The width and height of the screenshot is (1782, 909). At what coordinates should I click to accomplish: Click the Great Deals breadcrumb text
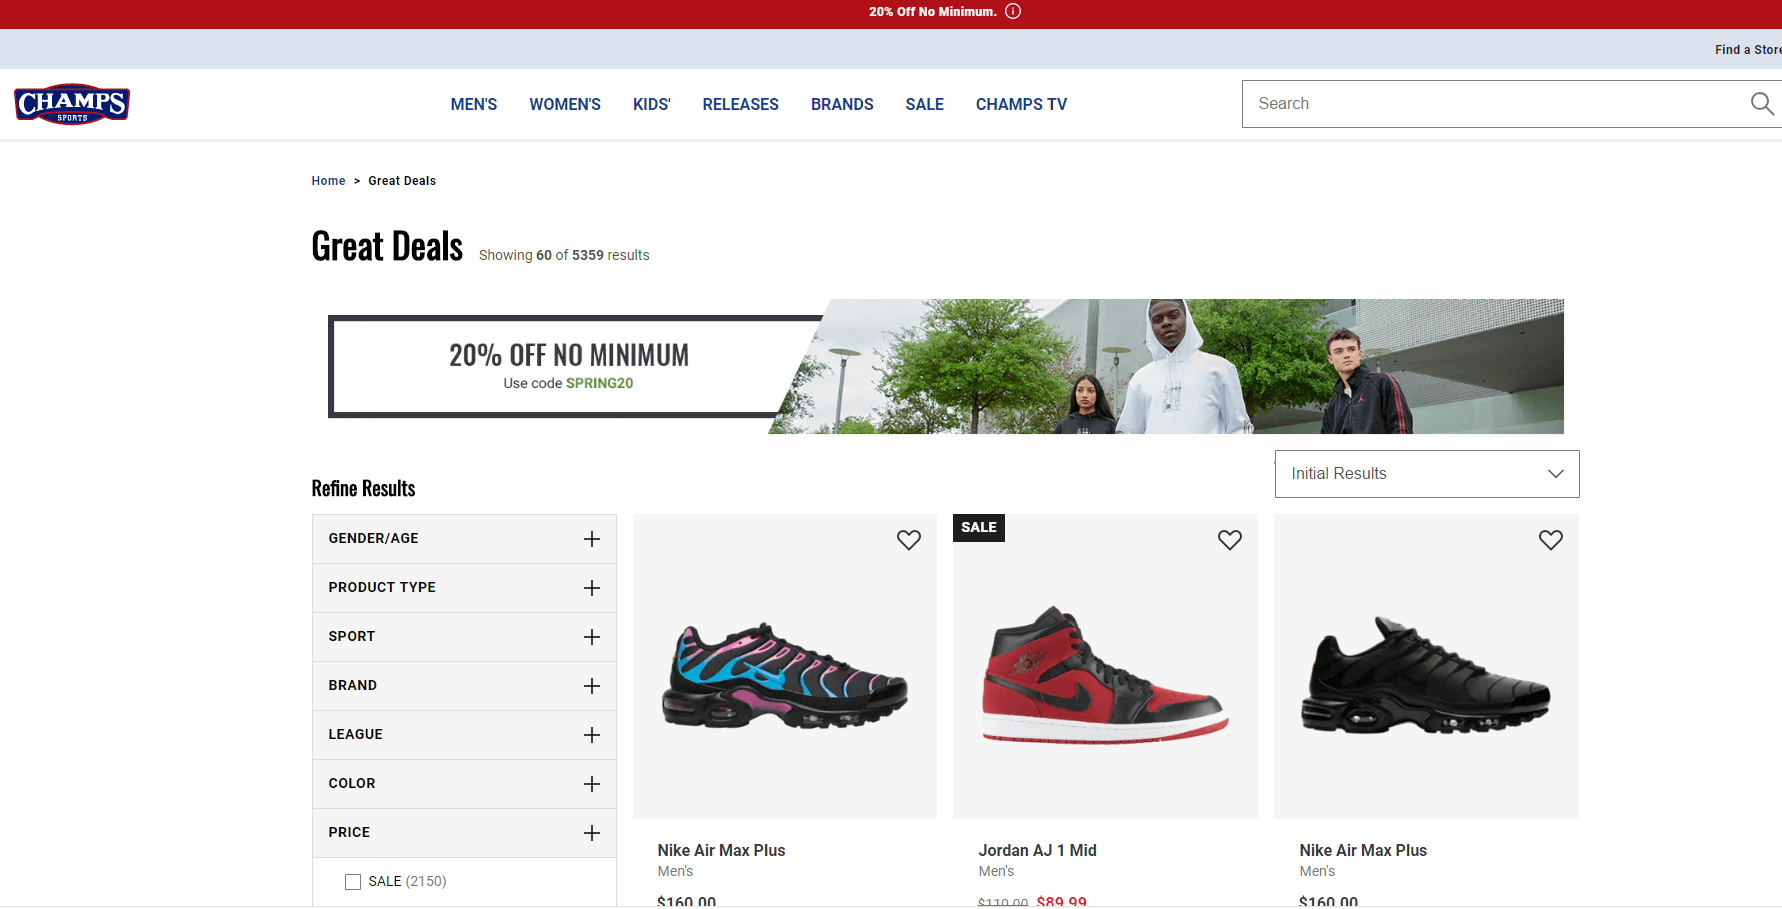point(402,181)
